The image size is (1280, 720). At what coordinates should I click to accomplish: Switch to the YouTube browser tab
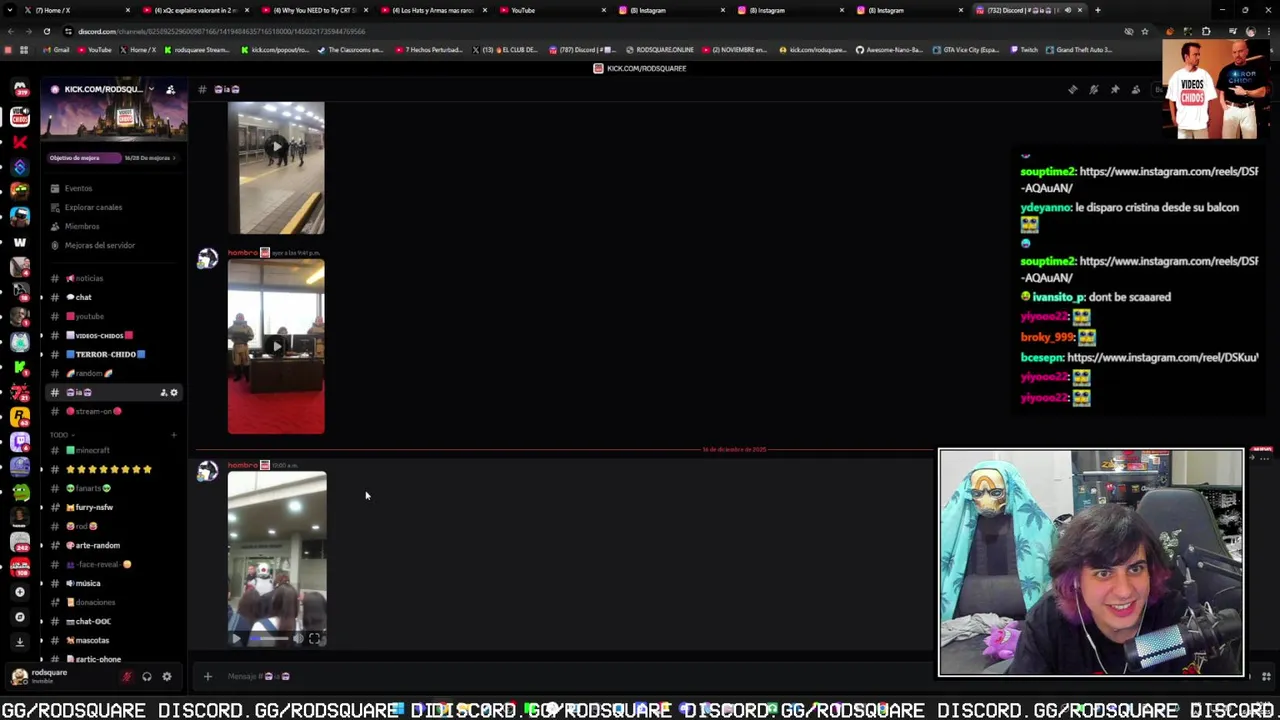click(552, 10)
